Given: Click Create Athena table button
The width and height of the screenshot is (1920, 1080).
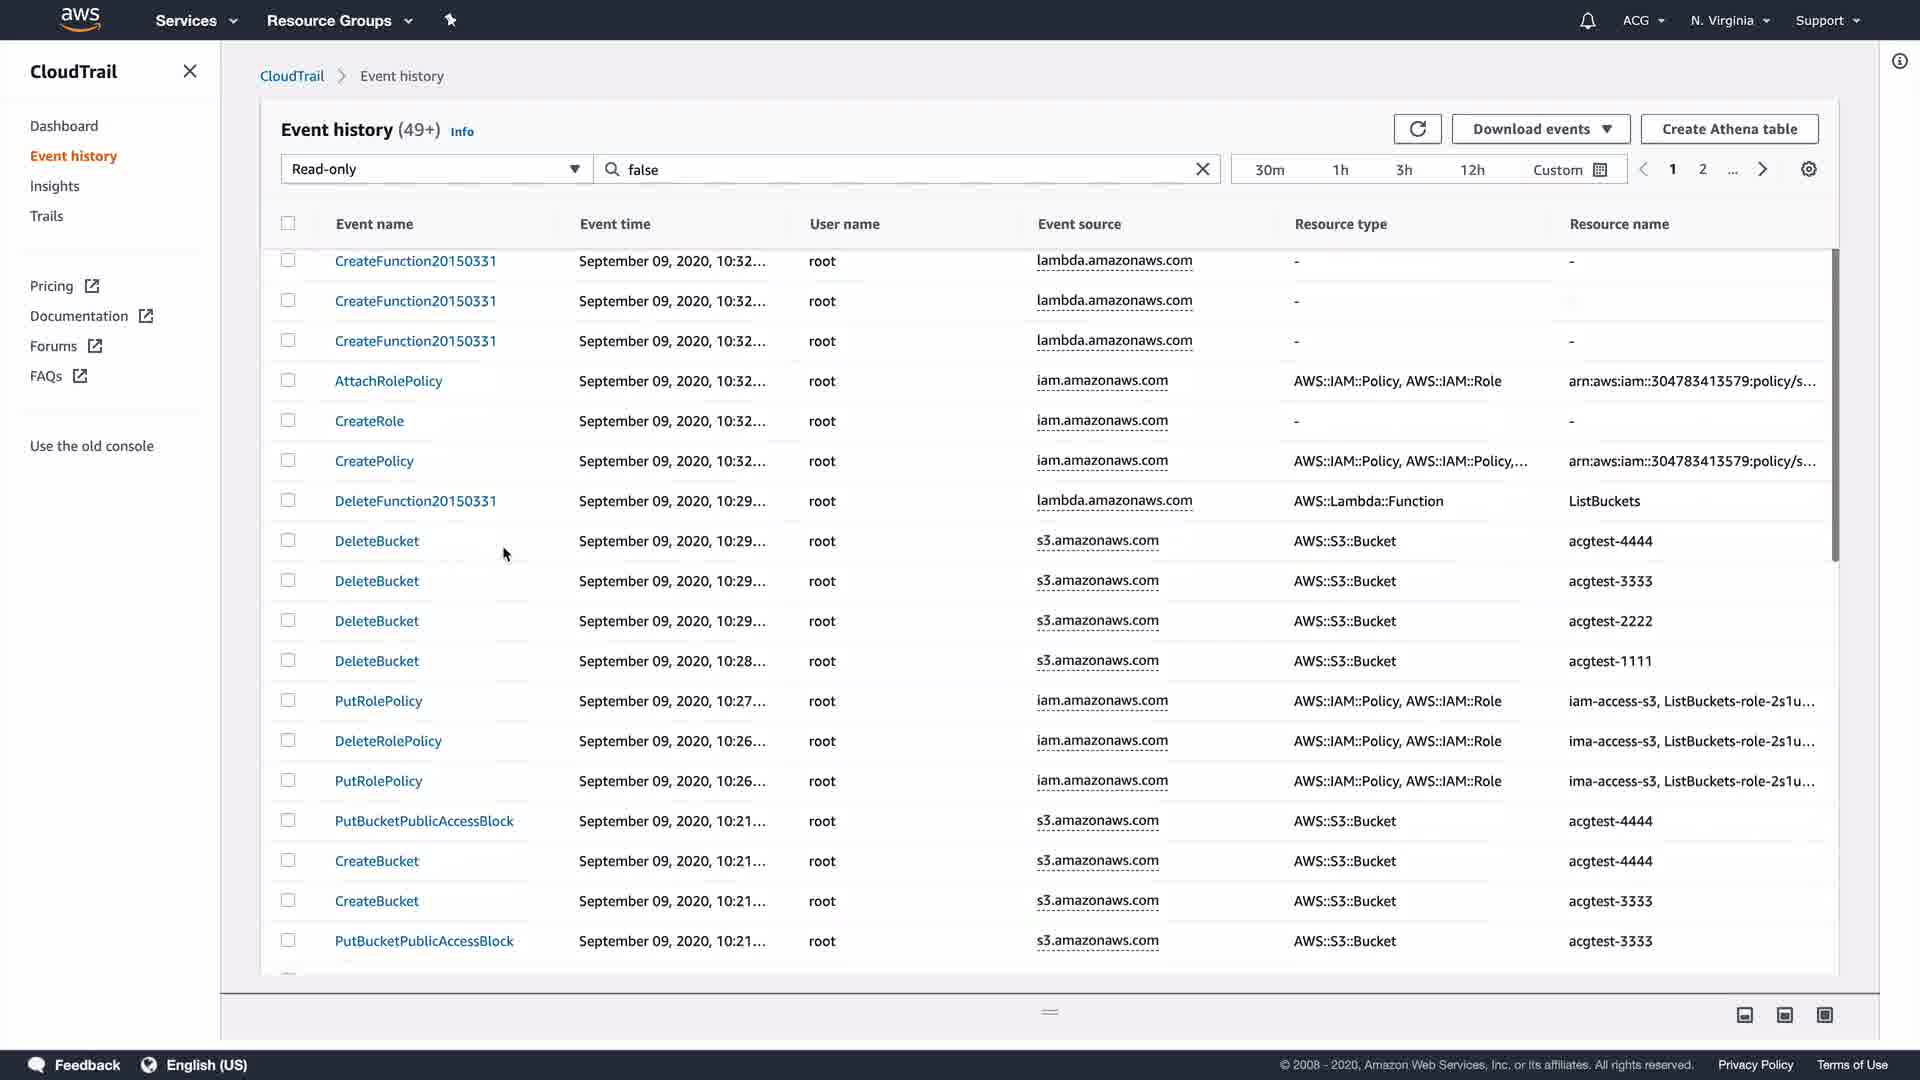Looking at the screenshot, I should [x=1729, y=129].
